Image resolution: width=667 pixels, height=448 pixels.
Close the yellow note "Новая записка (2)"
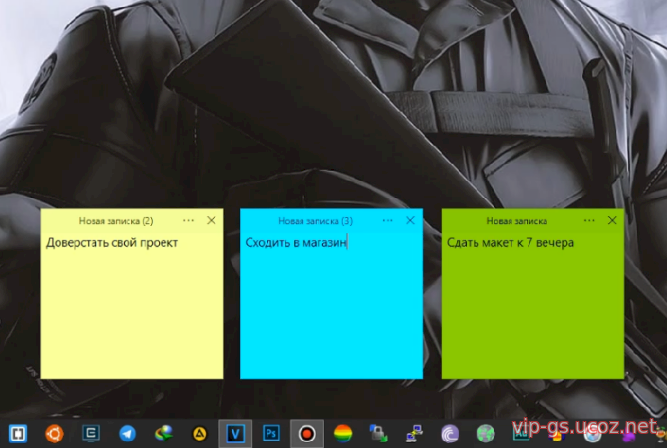coord(211,220)
